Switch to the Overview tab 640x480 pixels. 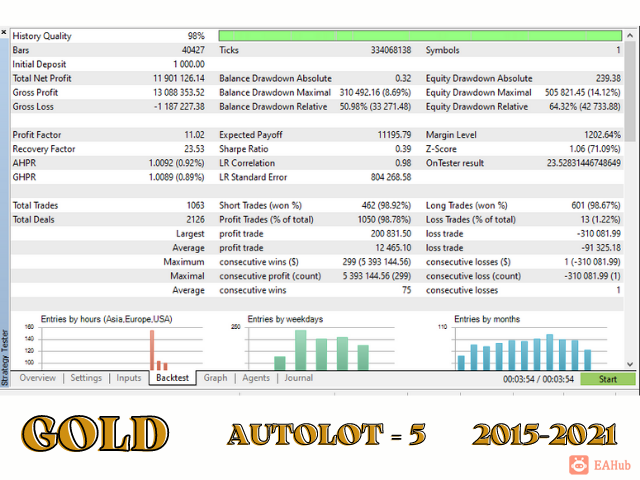(38, 378)
